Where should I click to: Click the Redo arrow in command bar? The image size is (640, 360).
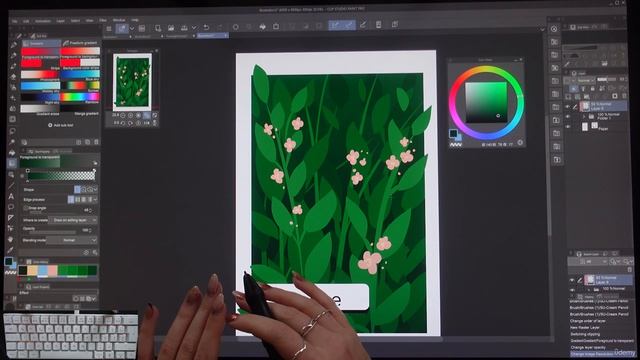click(x=220, y=27)
